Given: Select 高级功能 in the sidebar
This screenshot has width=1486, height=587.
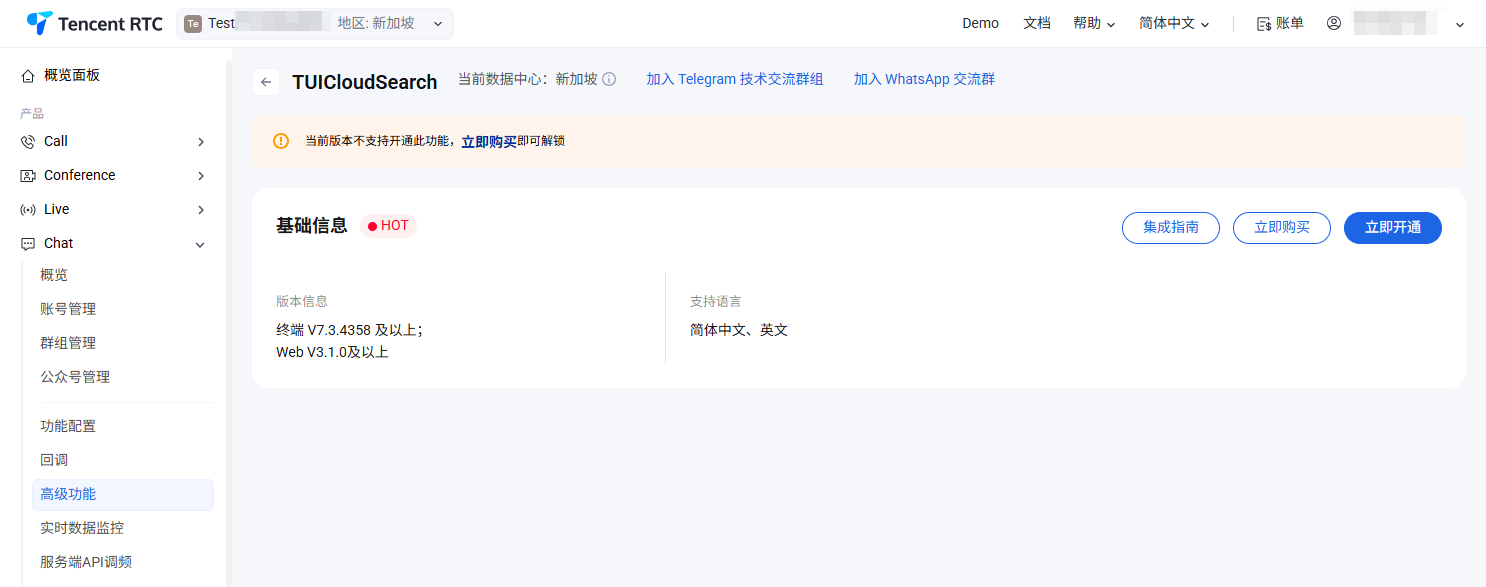Looking at the screenshot, I should [x=123, y=494].
